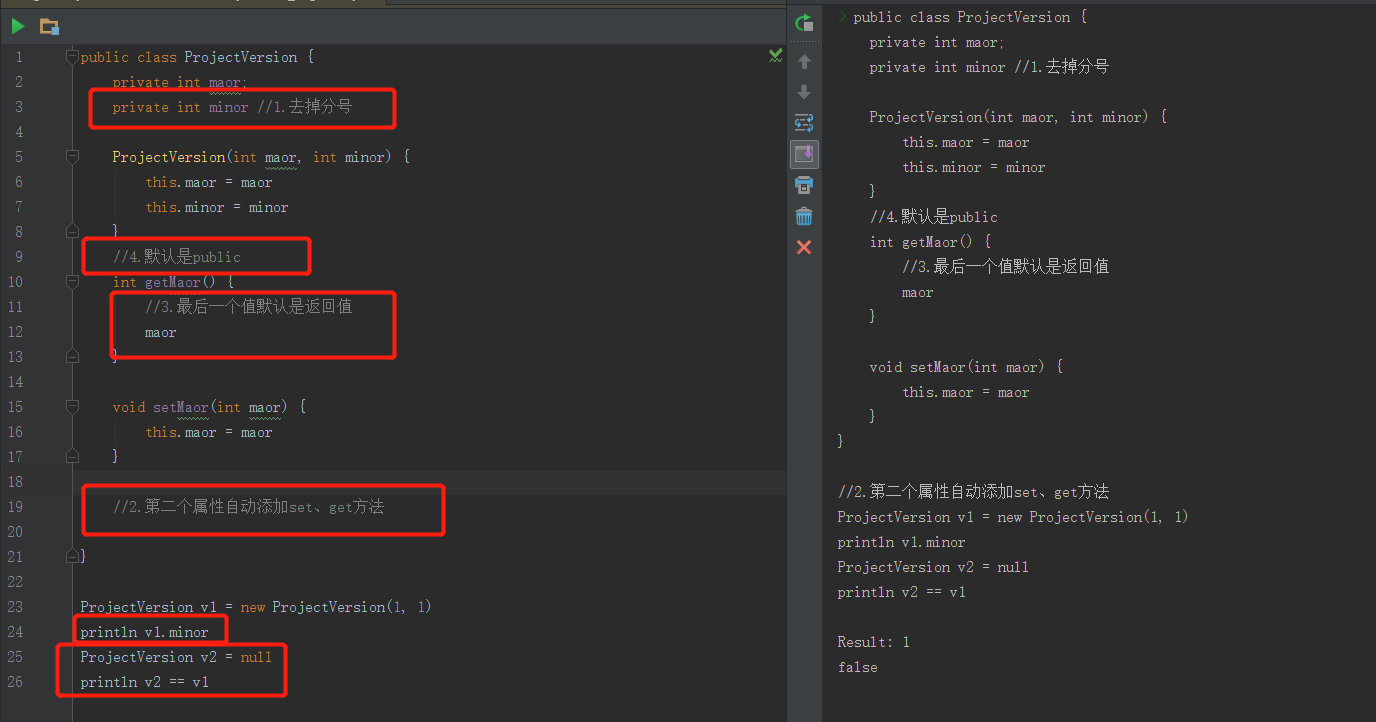Screen dimensions: 1376x722
Task: Close the console with red X
Action: point(804,247)
